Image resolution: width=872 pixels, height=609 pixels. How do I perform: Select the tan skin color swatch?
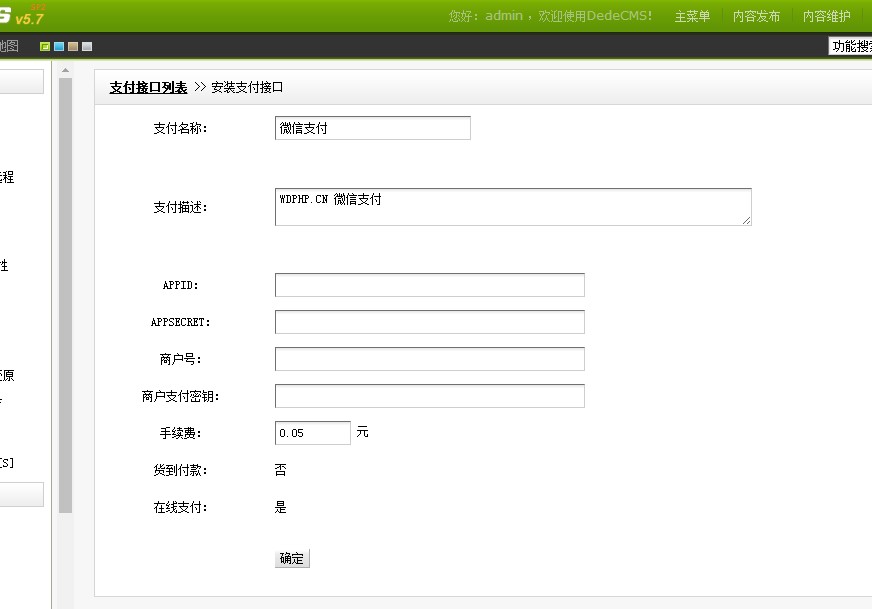pos(73,47)
